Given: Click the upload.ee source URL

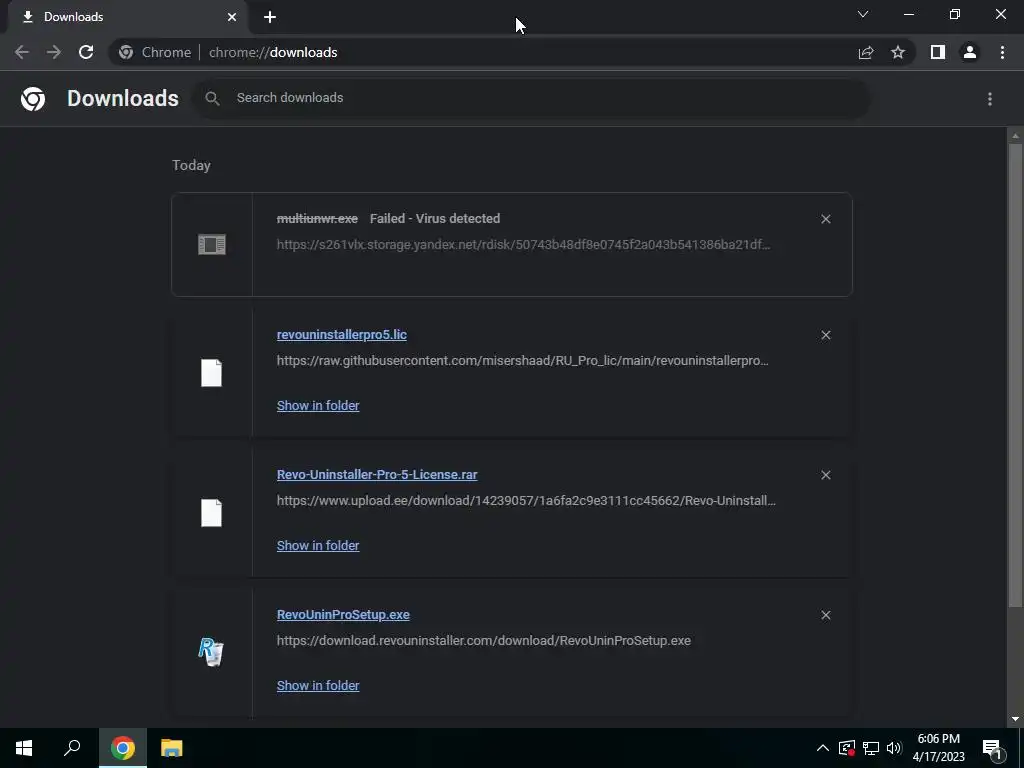Looking at the screenshot, I should tap(526, 501).
